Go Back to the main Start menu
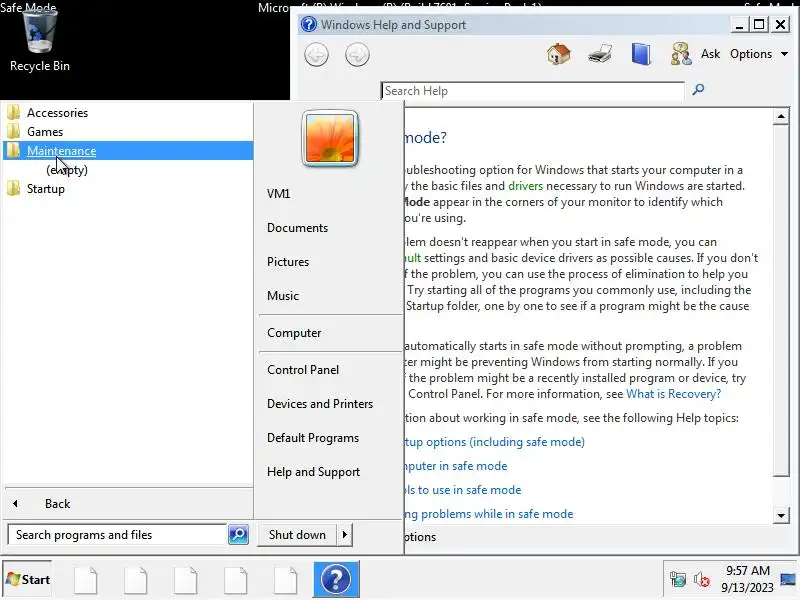This screenshot has height=600, width=800. click(x=57, y=504)
